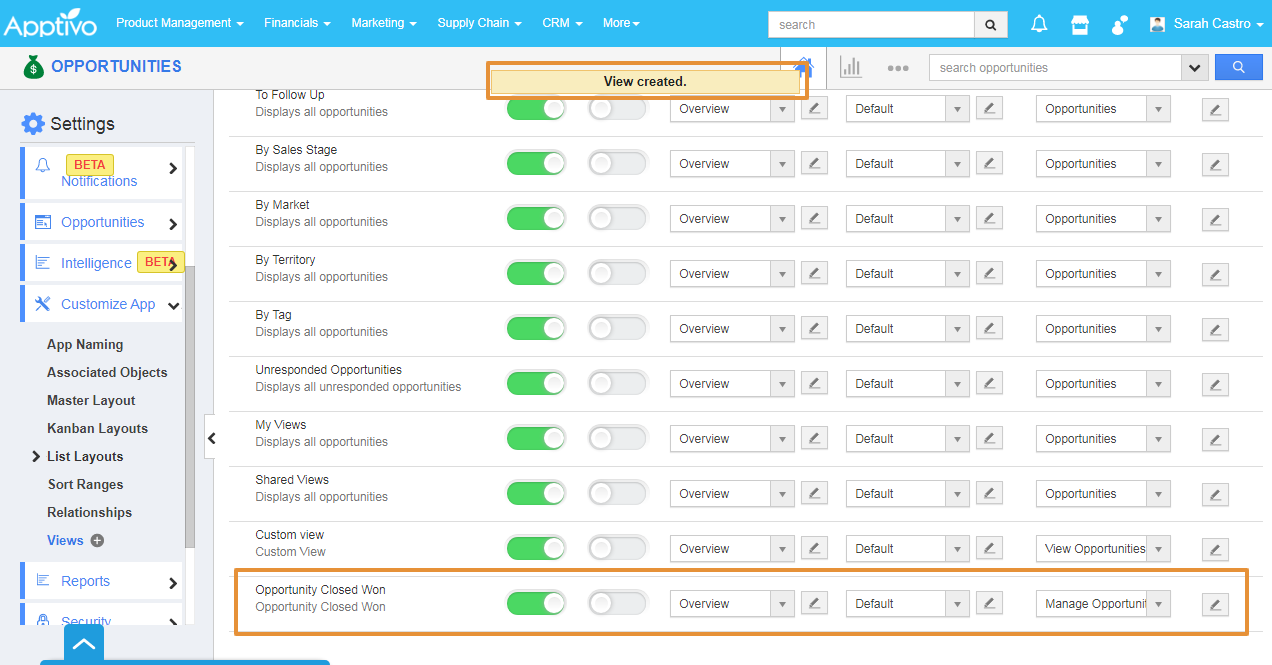1272x665 pixels.
Task: Open the Master Layout settings link
Action: click(91, 400)
